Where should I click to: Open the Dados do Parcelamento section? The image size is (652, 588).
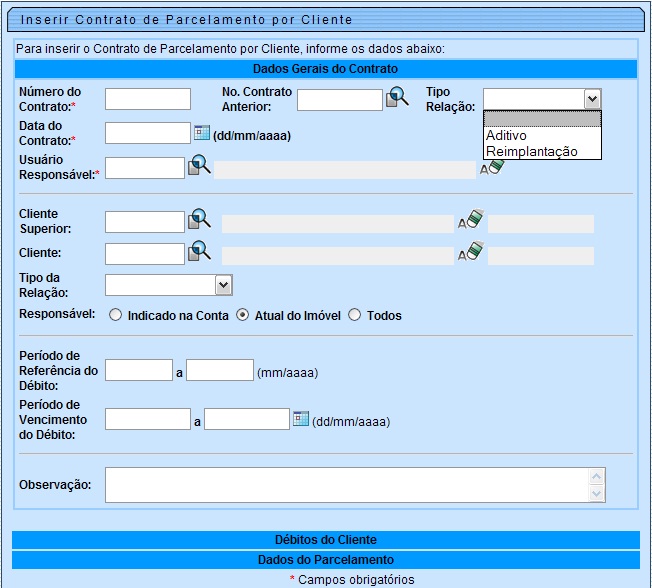325,560
